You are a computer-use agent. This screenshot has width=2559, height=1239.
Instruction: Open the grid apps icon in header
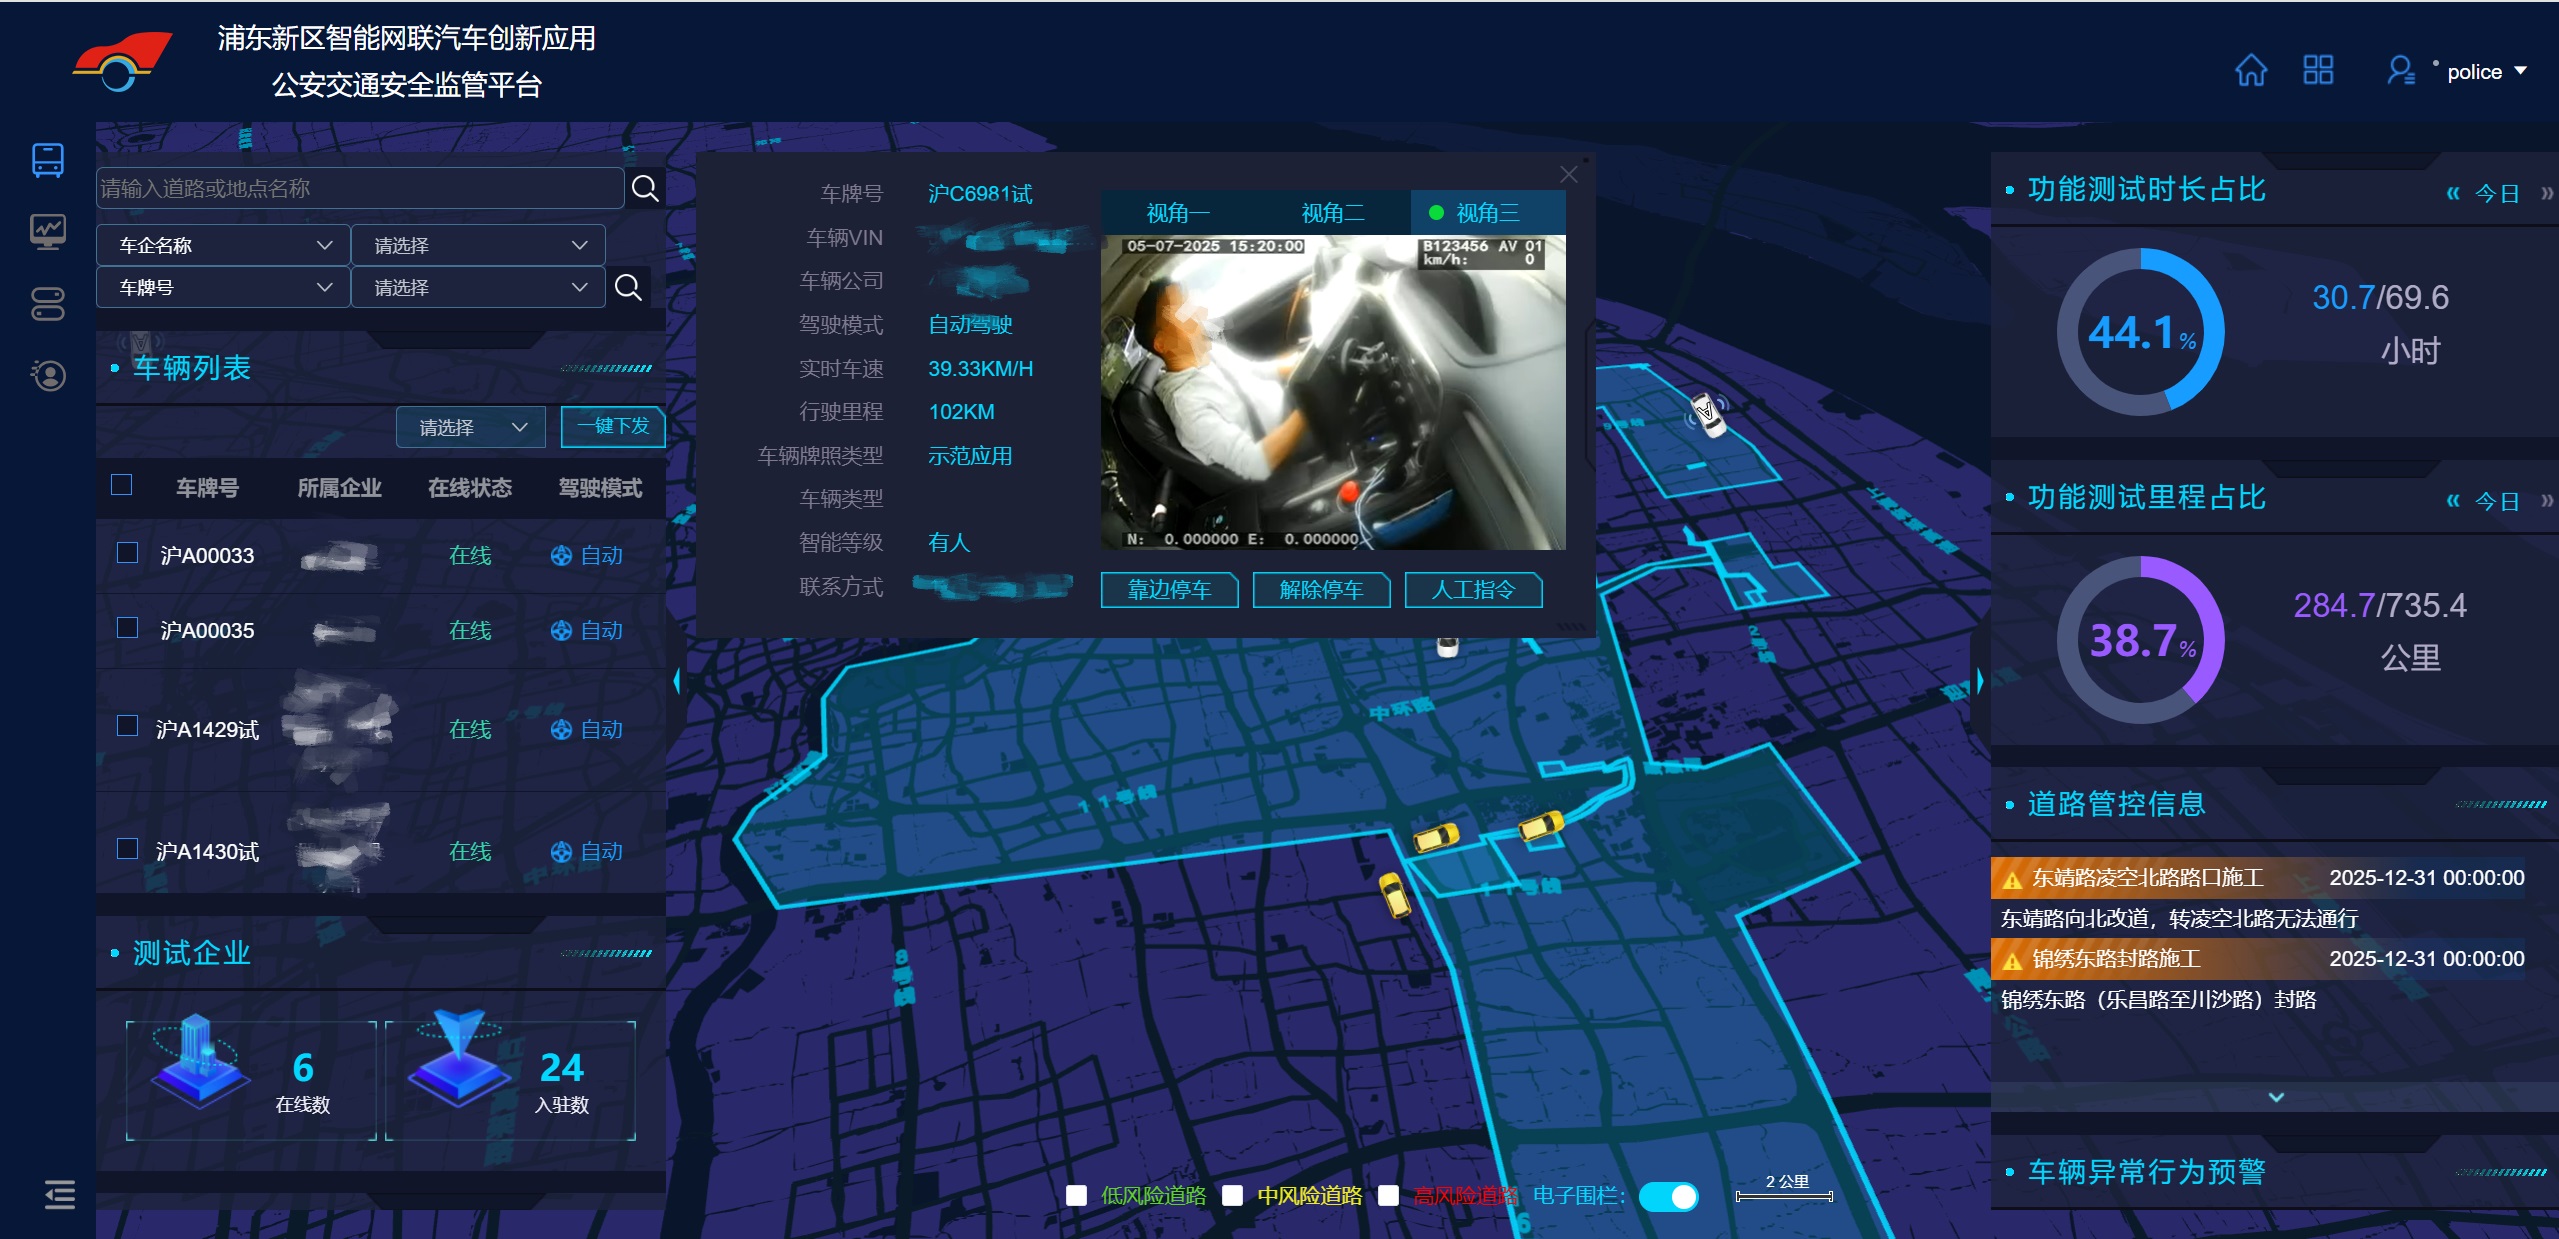(2317, 70)
